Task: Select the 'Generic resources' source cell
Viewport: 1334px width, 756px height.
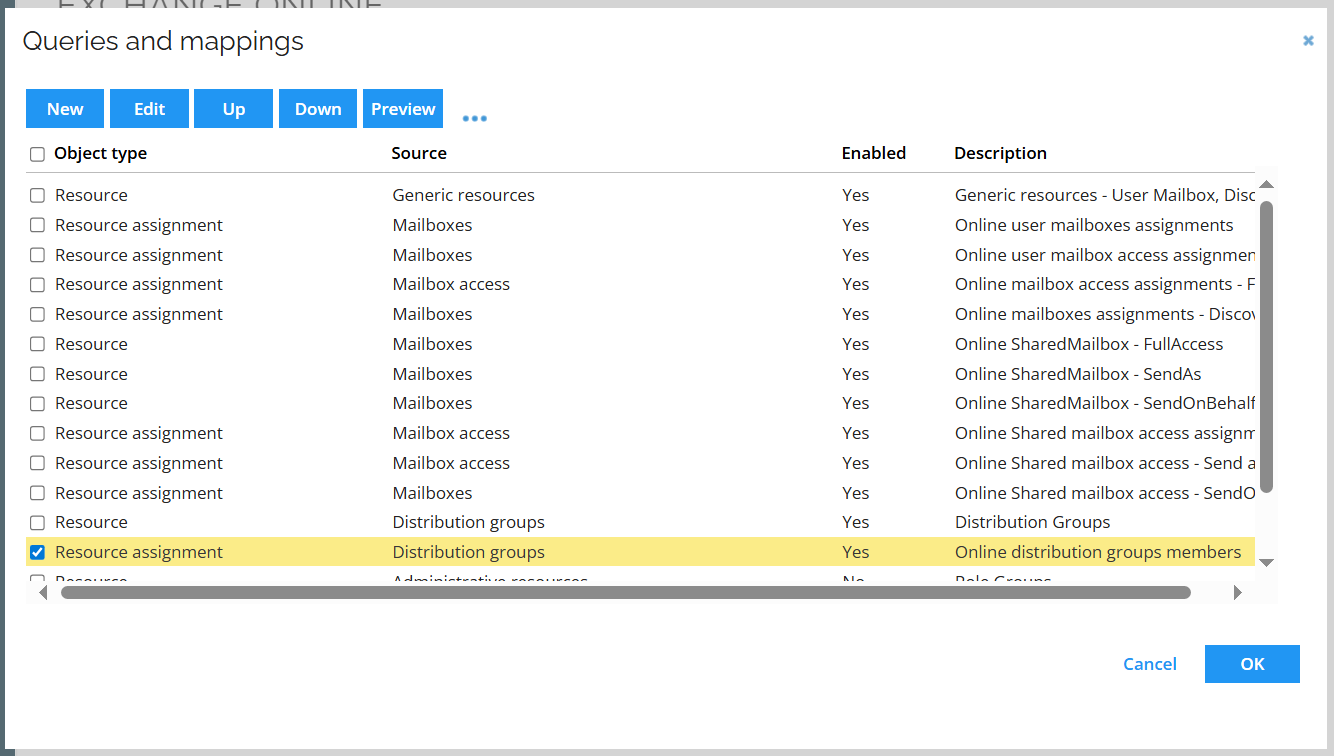Action: tap(463, 195)
